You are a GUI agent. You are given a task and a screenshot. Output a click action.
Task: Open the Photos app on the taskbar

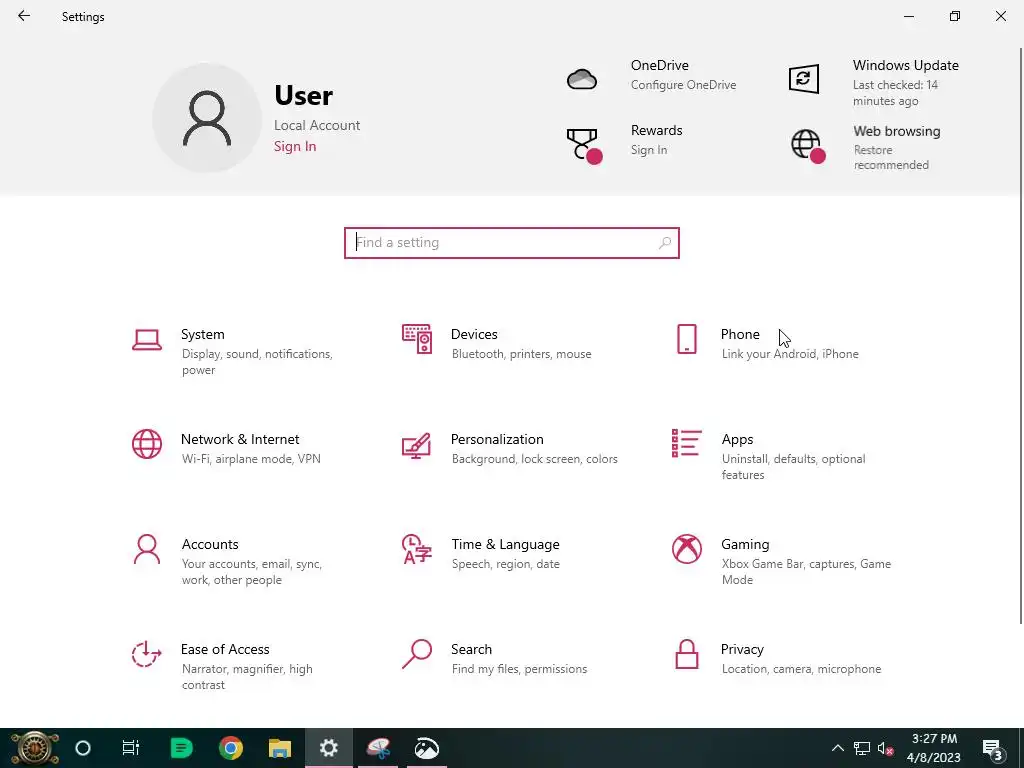[427, 748]
